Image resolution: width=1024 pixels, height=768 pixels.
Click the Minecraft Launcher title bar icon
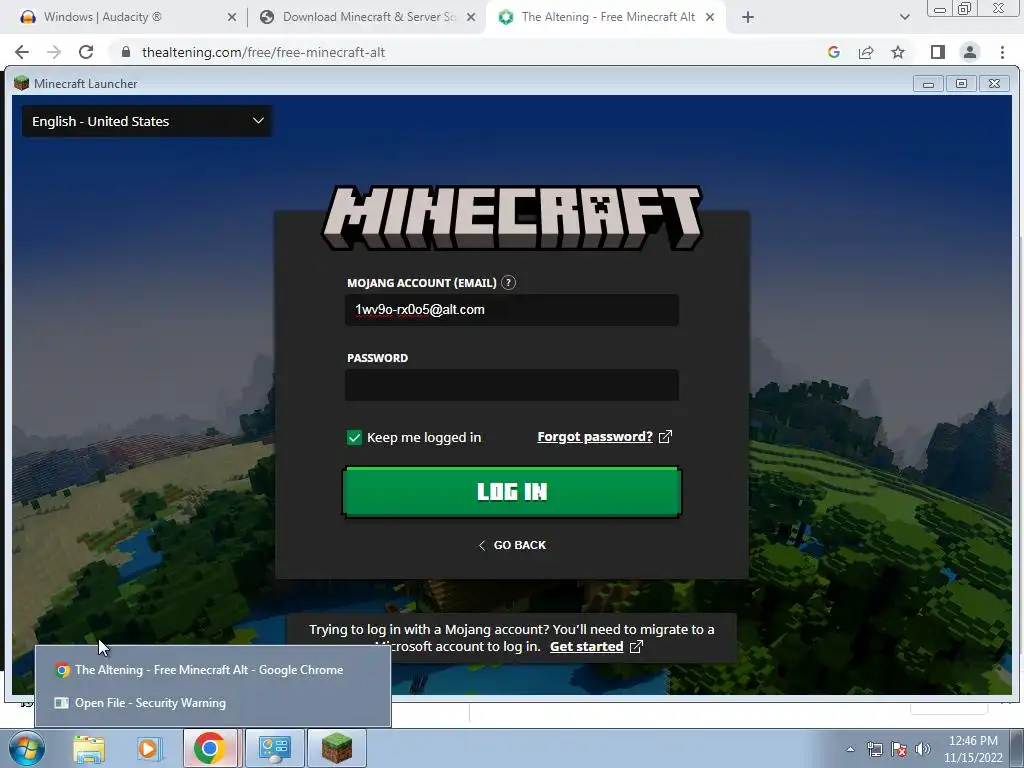(x=22, y=83)
